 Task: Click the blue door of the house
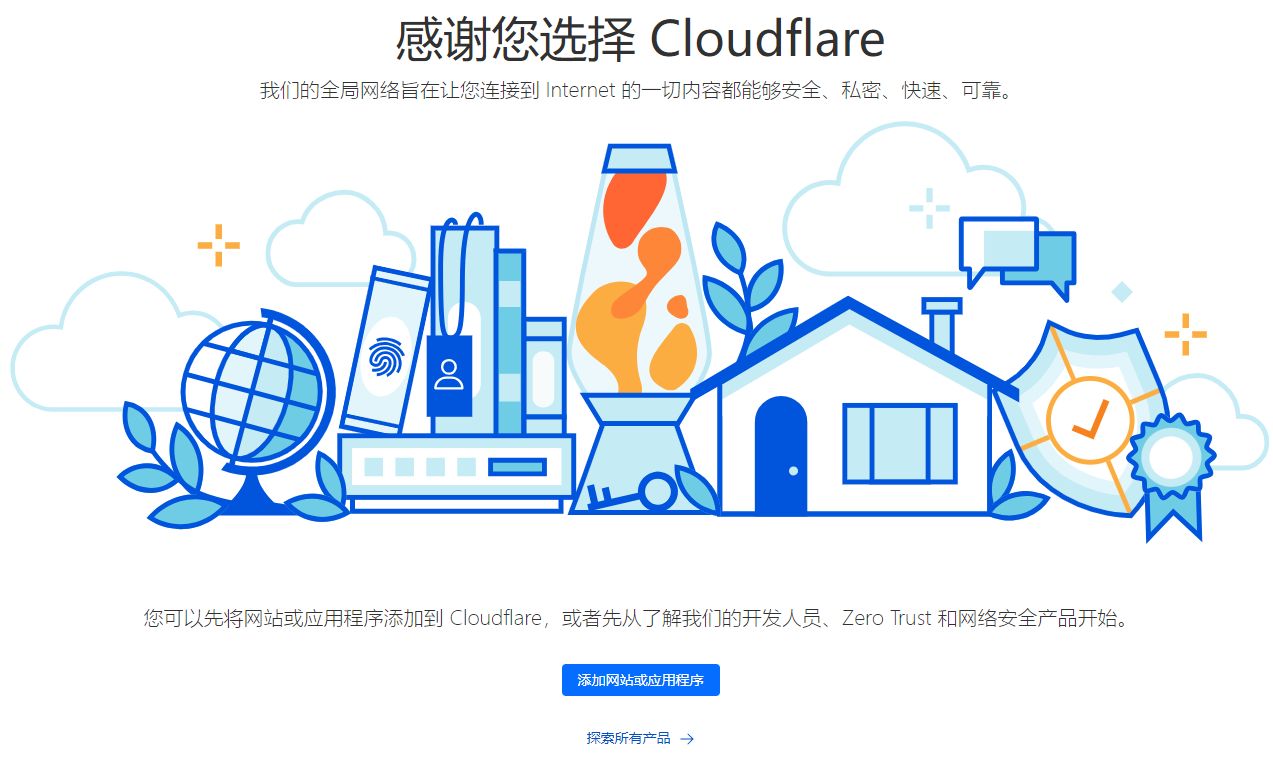tap(780, 455)
